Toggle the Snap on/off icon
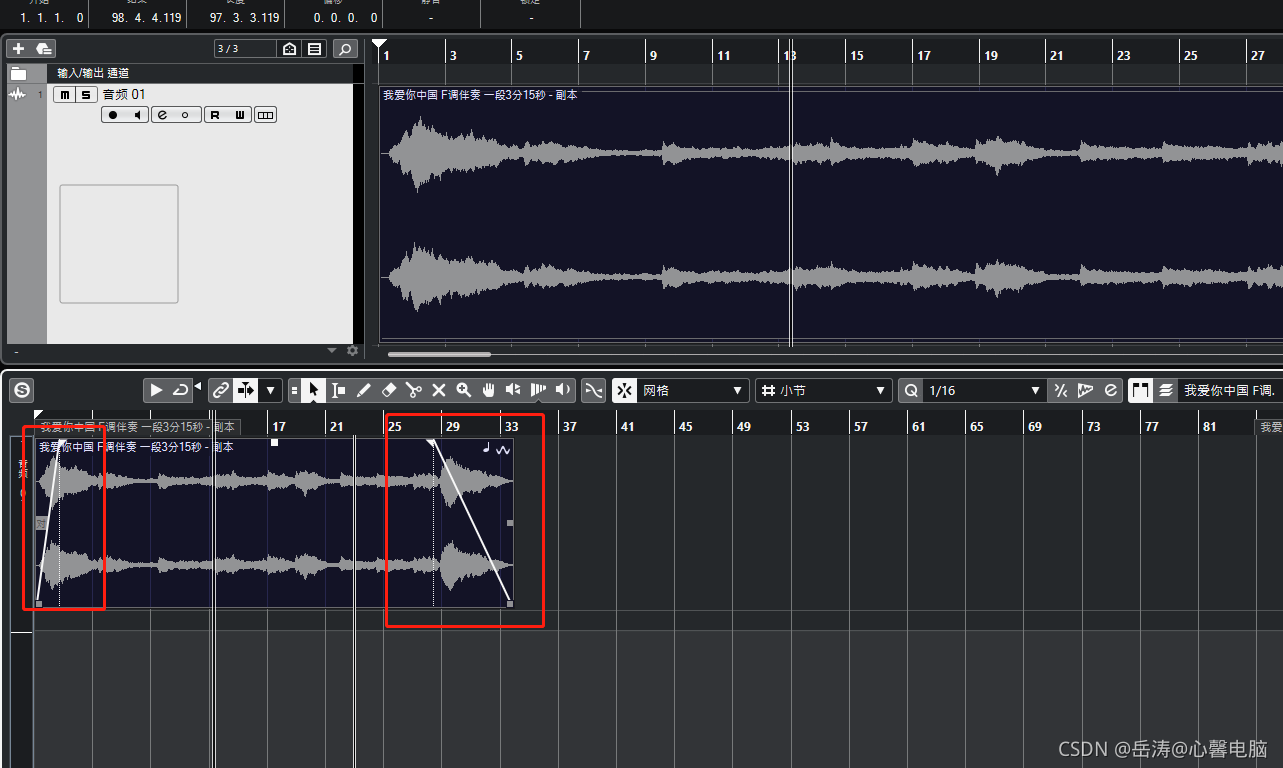The height and width of the screenshot is (768, 1283). [x=625, y=390]
